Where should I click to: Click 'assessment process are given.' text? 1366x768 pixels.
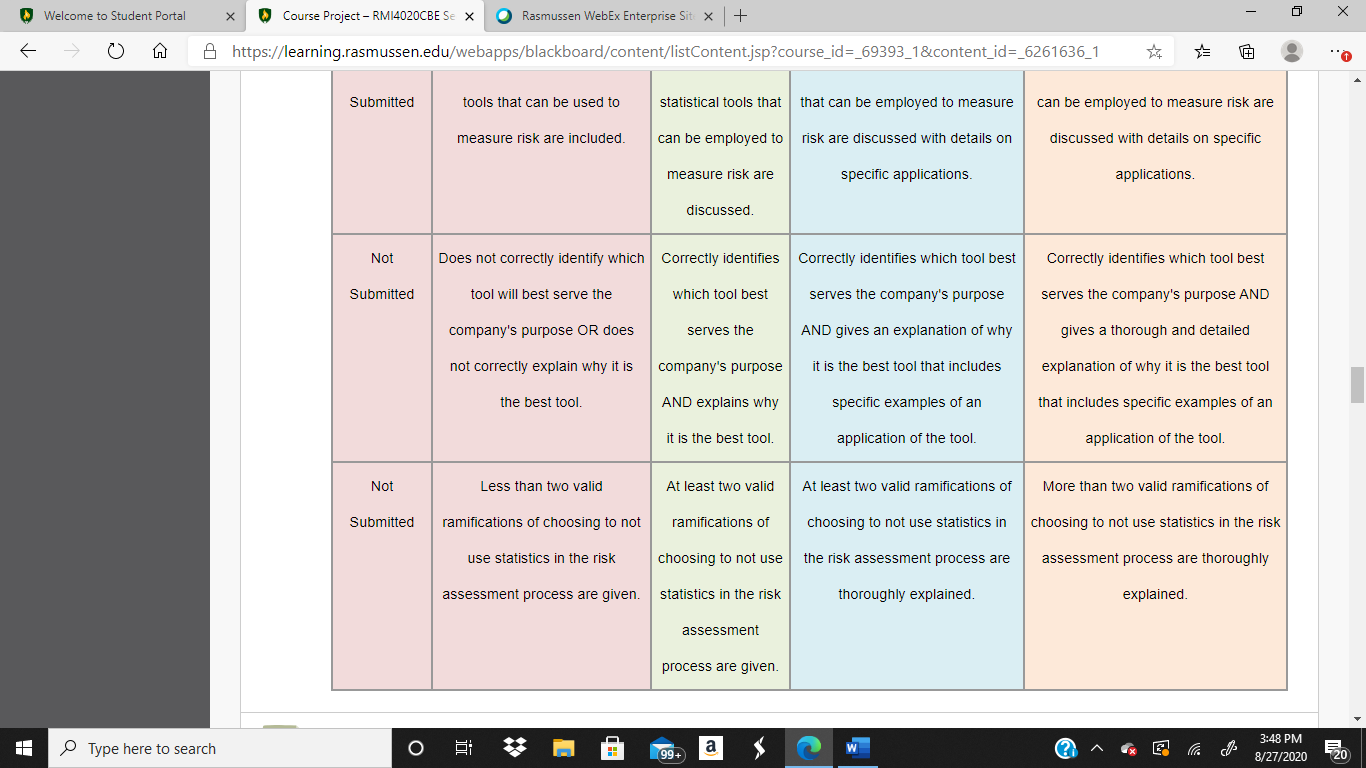click(541, 594)
